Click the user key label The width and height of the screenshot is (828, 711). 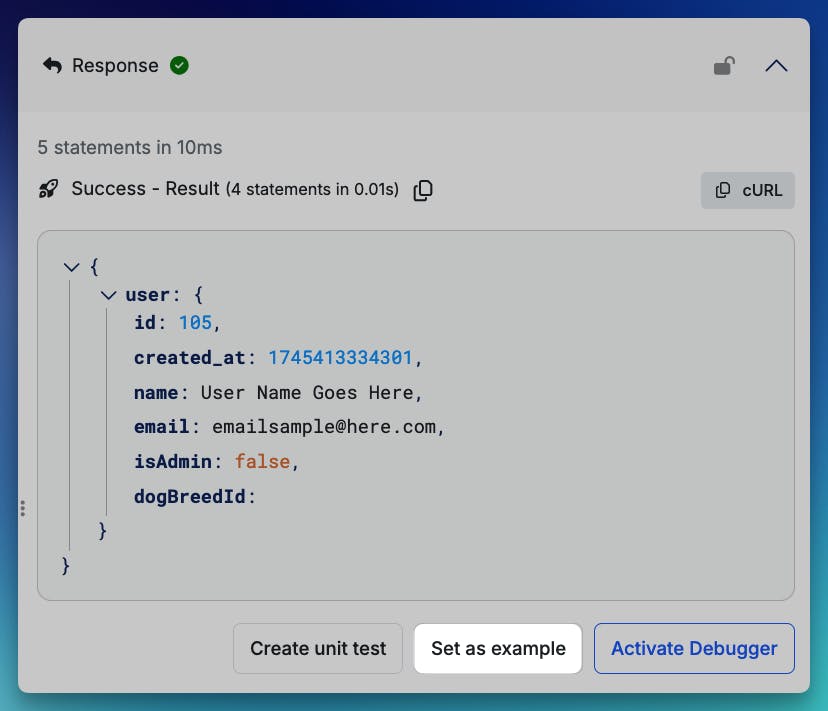(147, 295)
